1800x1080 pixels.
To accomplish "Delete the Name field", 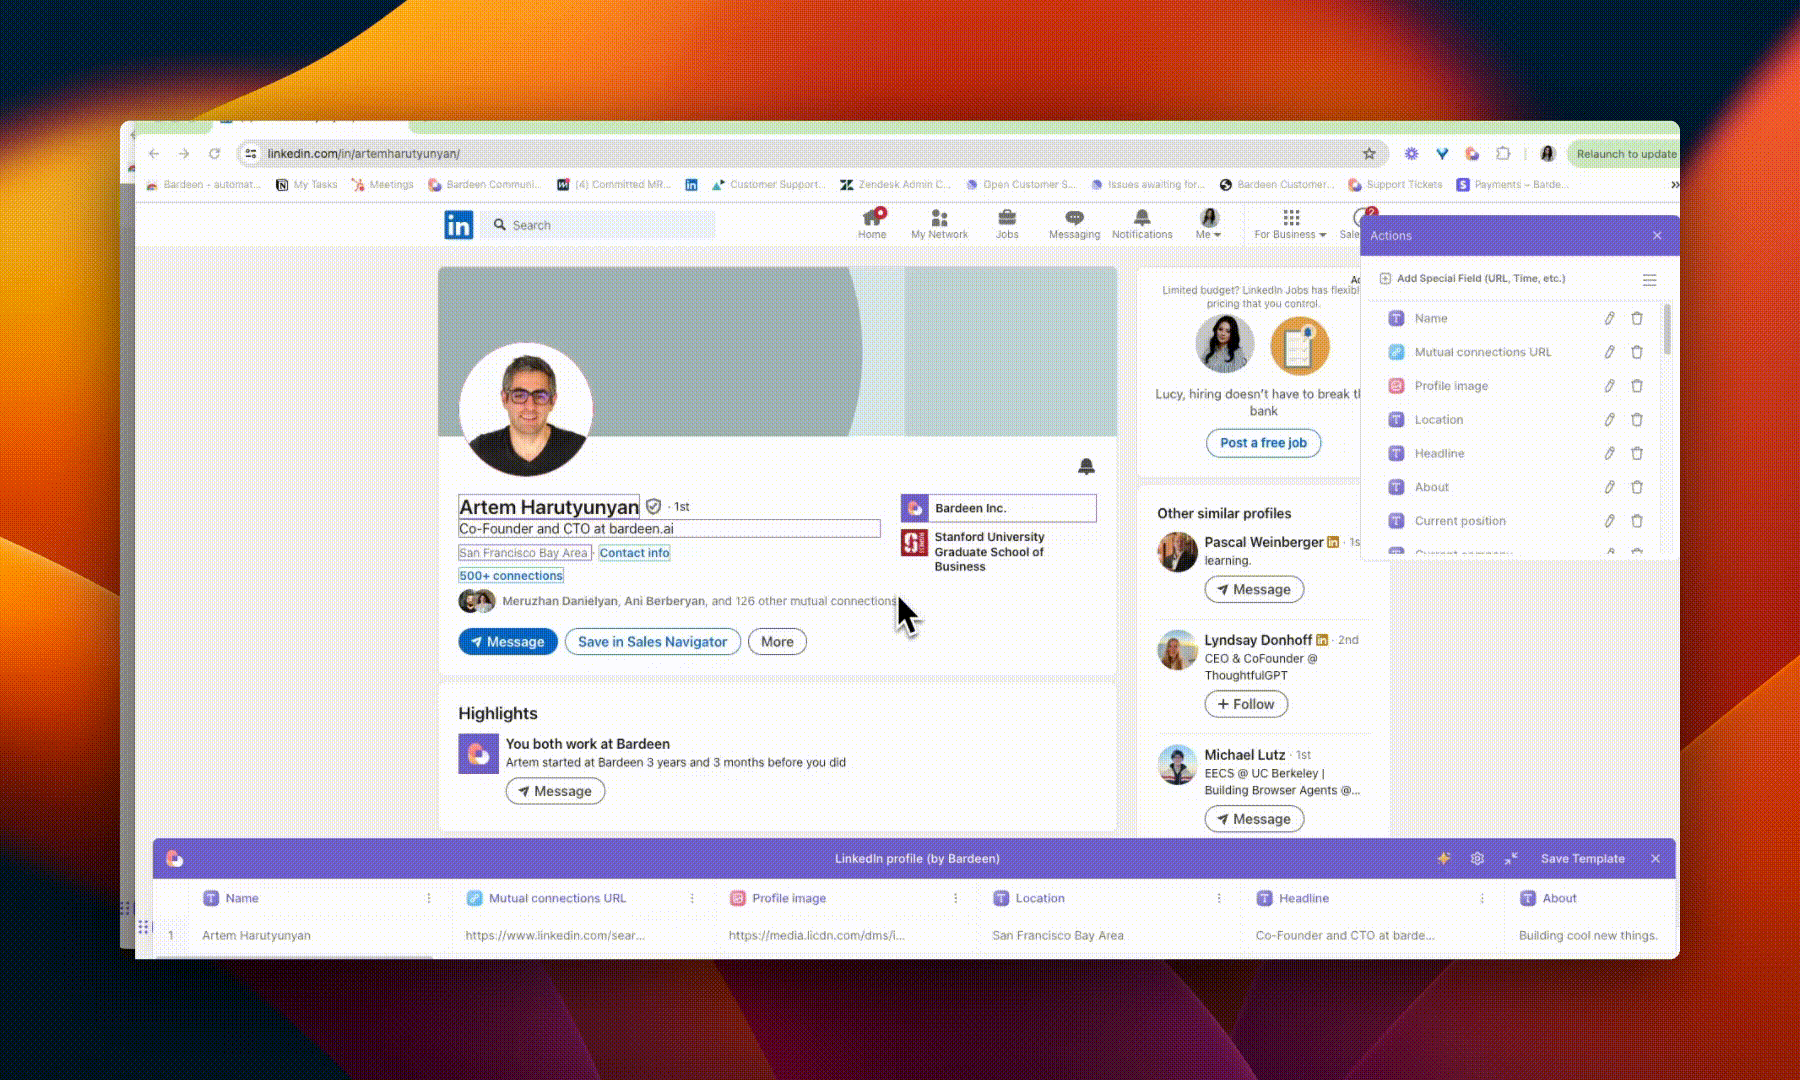I will point(1637,318).
